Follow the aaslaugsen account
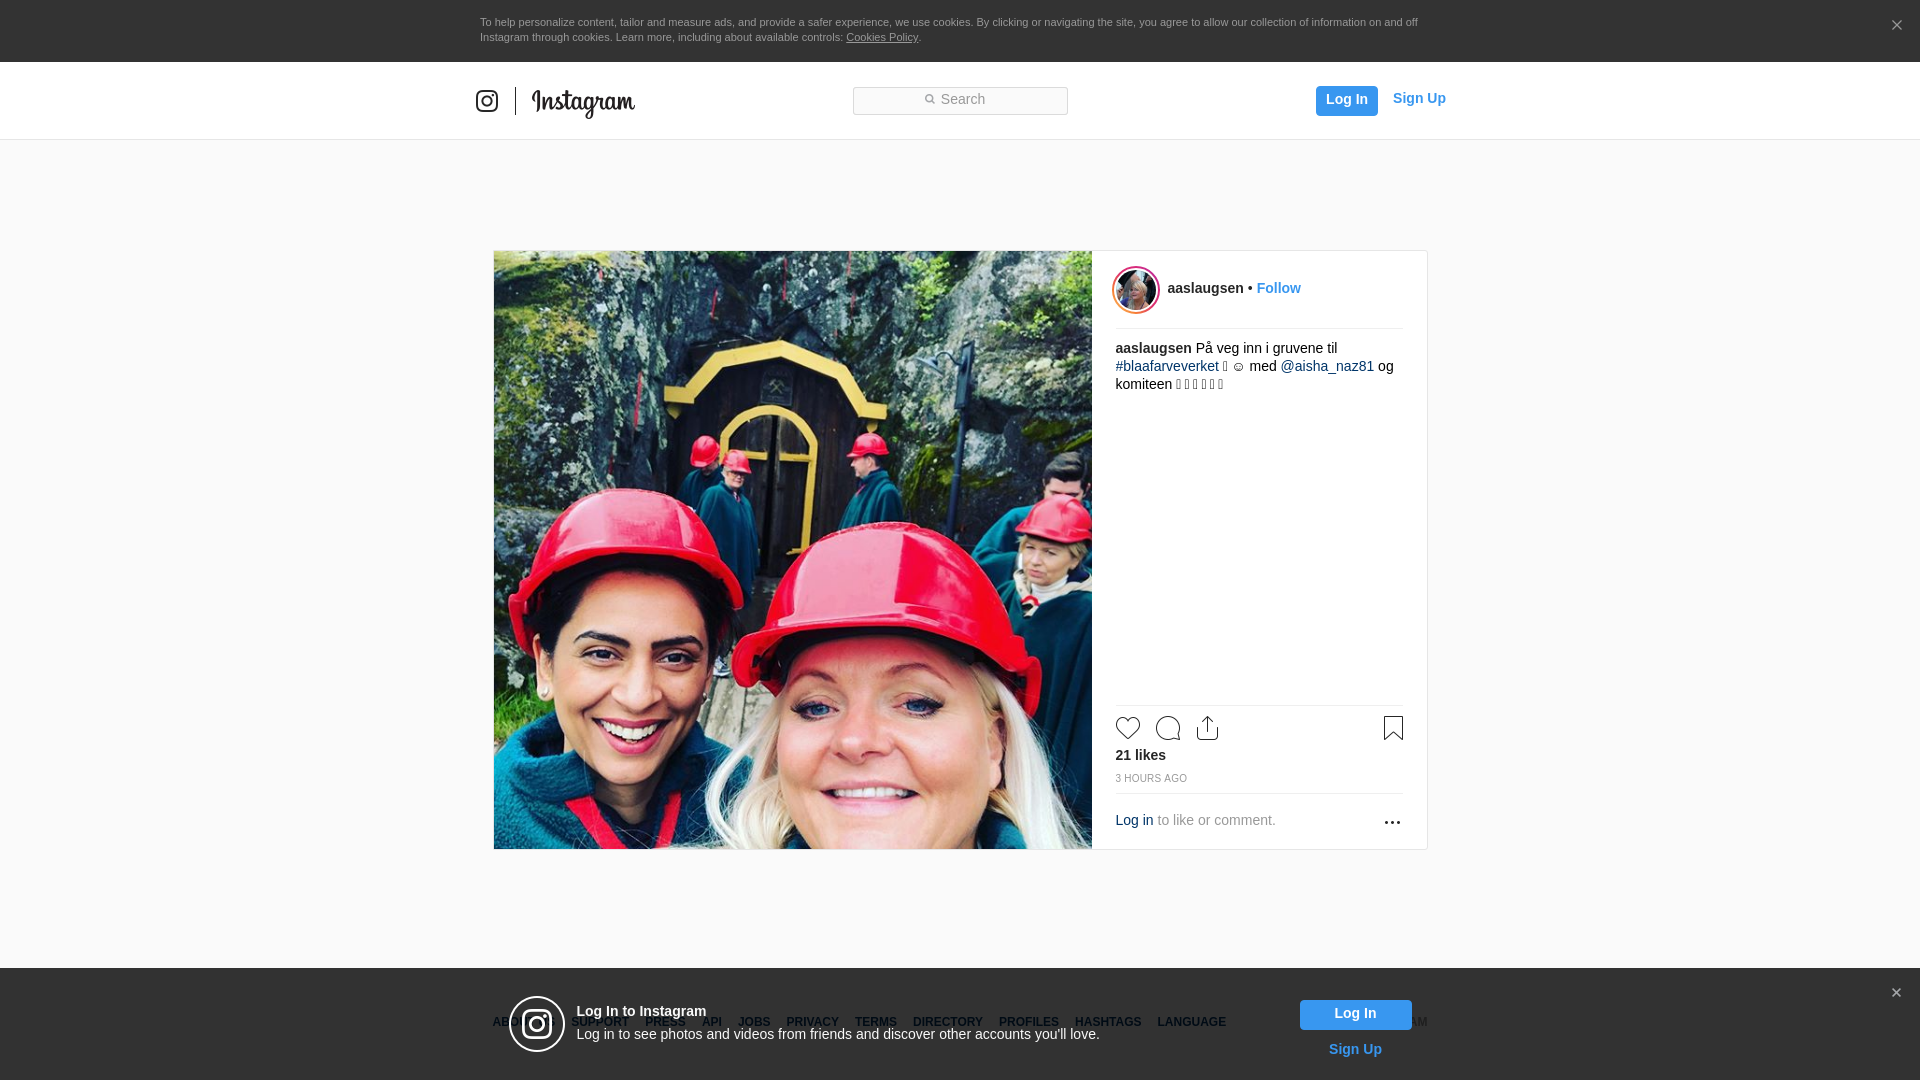The height and width of the screenshot is (1080, 1920). [x=1278, y=288]
